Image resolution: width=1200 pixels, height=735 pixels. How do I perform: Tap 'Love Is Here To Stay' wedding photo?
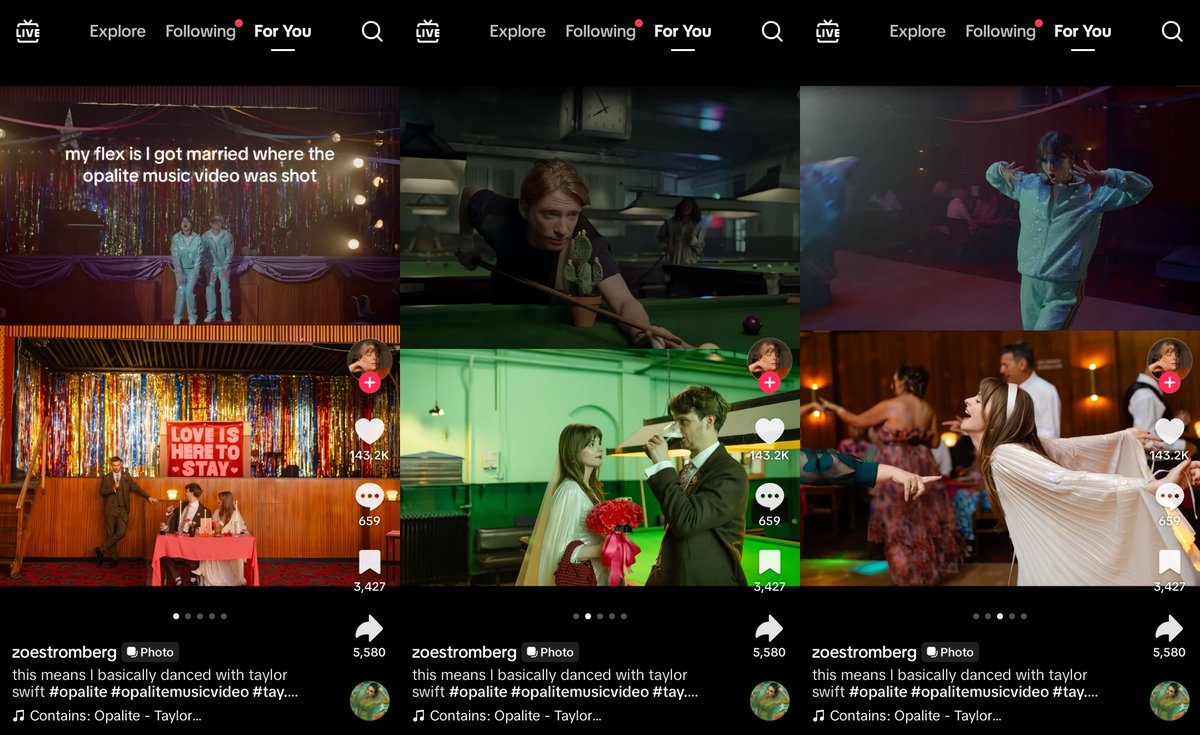tap(199, 456)
